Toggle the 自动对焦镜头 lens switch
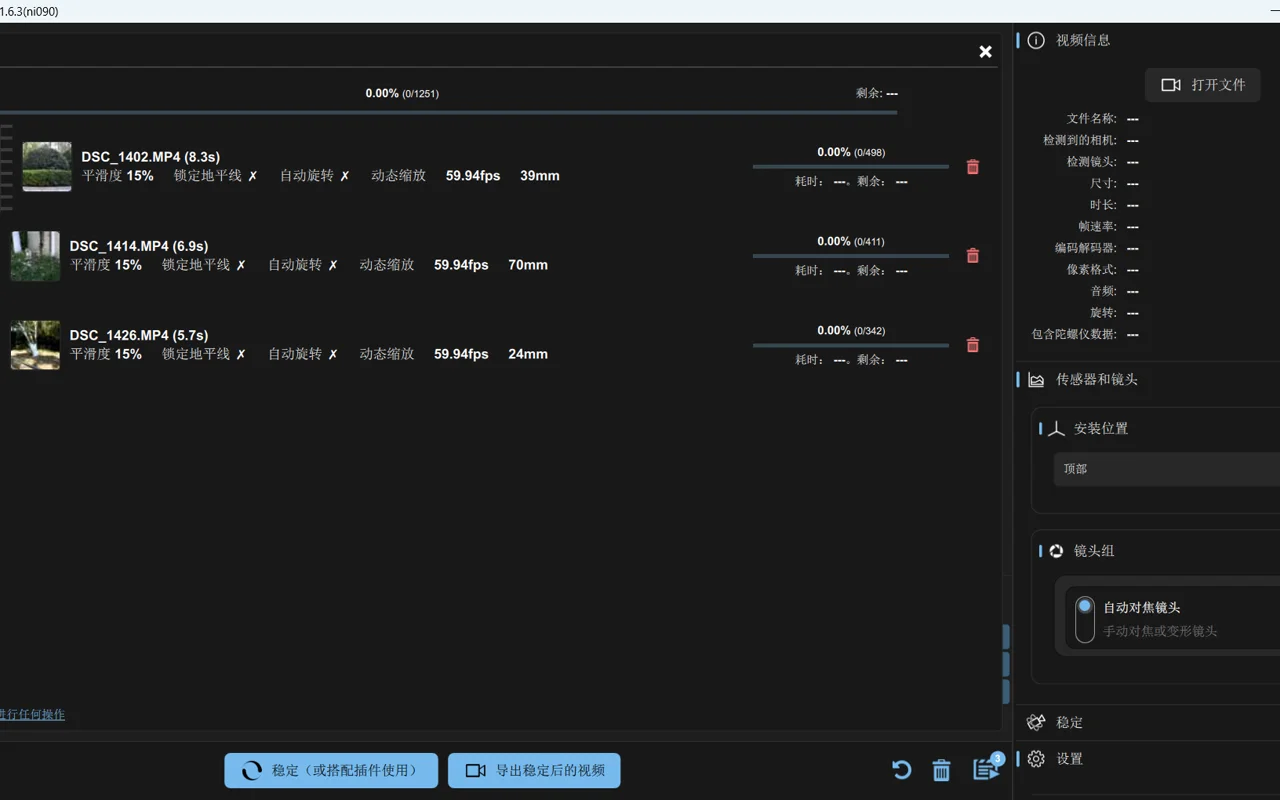This screenshot has height=800, width=1280. [x=1084, y=619]
